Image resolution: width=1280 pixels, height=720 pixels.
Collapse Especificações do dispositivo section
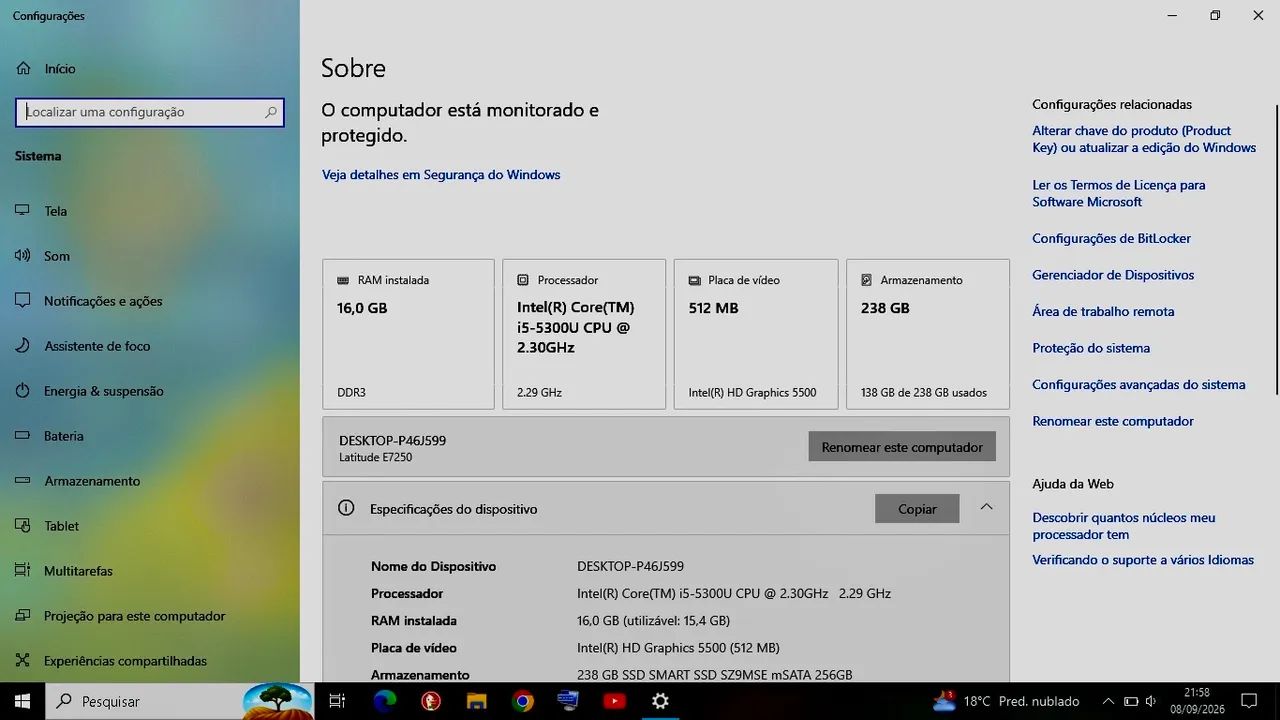point(987,507)
